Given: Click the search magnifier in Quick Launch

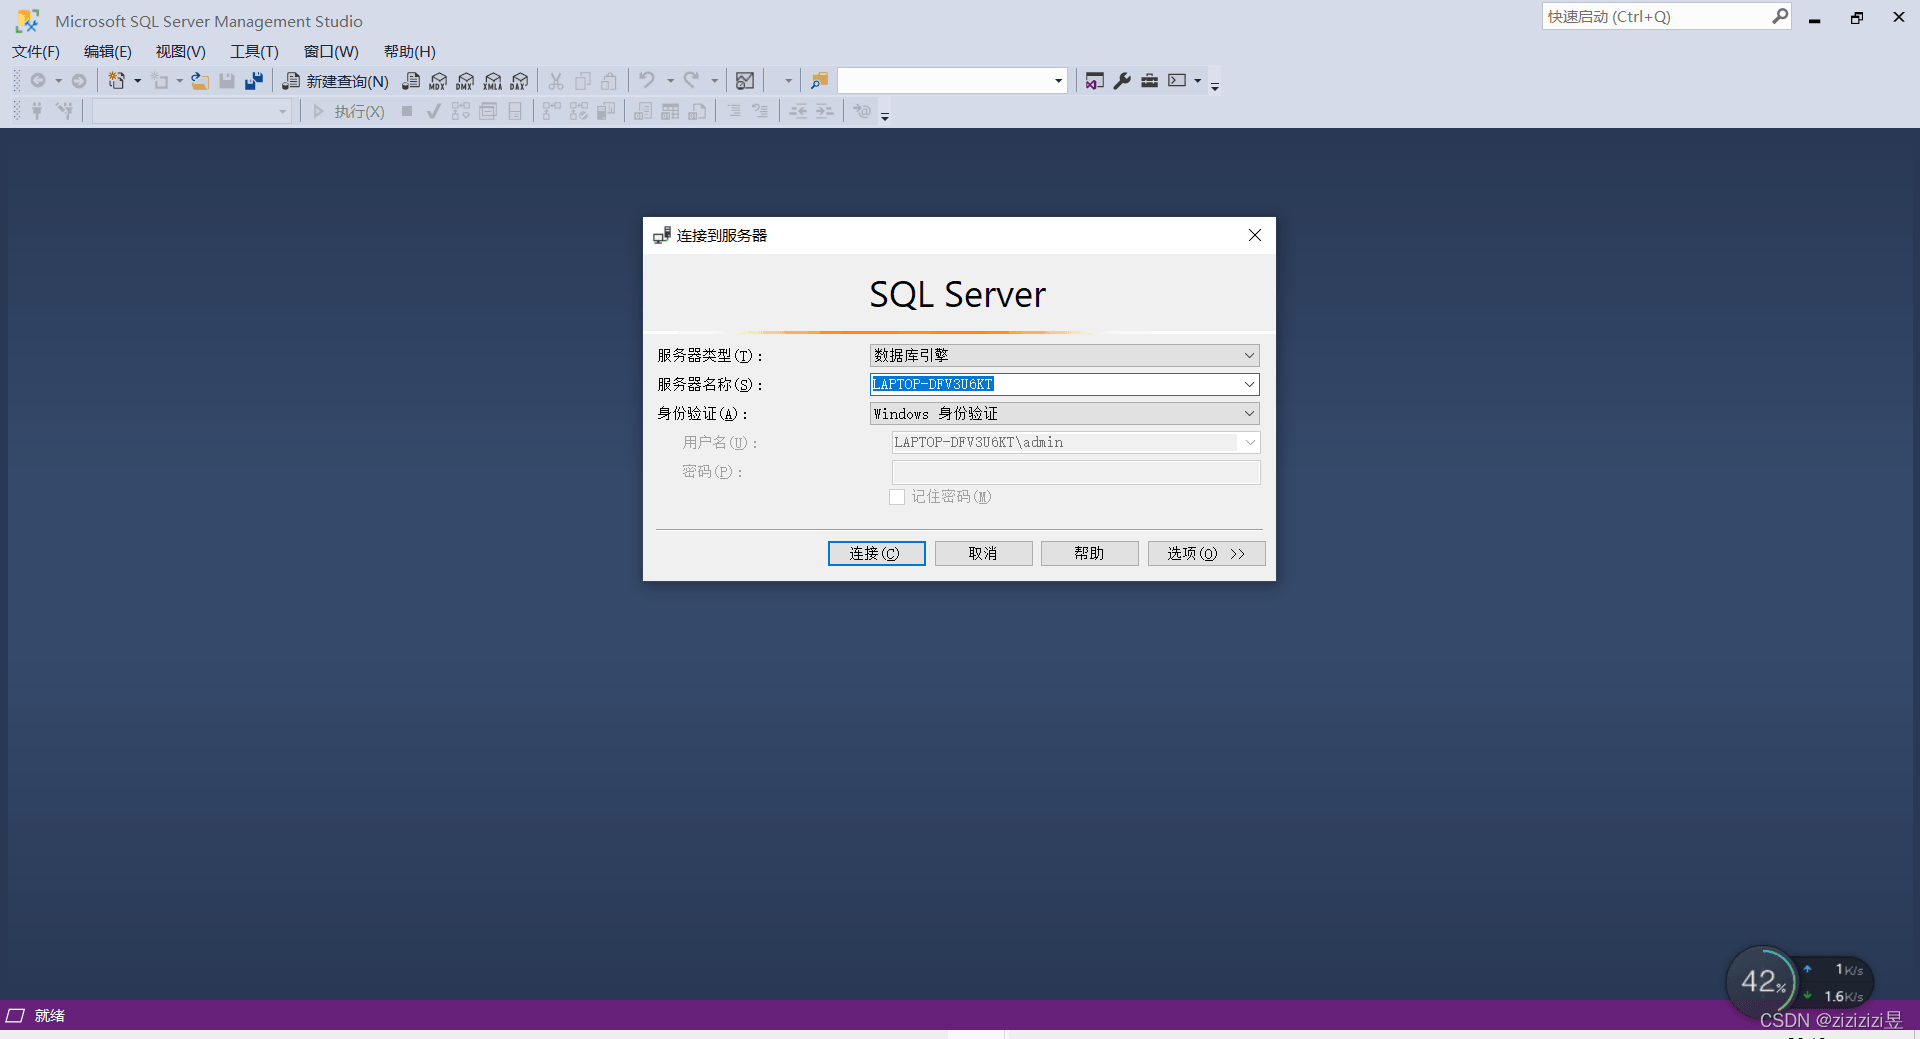Looking at the screenshot, I should click(1780, 16).
